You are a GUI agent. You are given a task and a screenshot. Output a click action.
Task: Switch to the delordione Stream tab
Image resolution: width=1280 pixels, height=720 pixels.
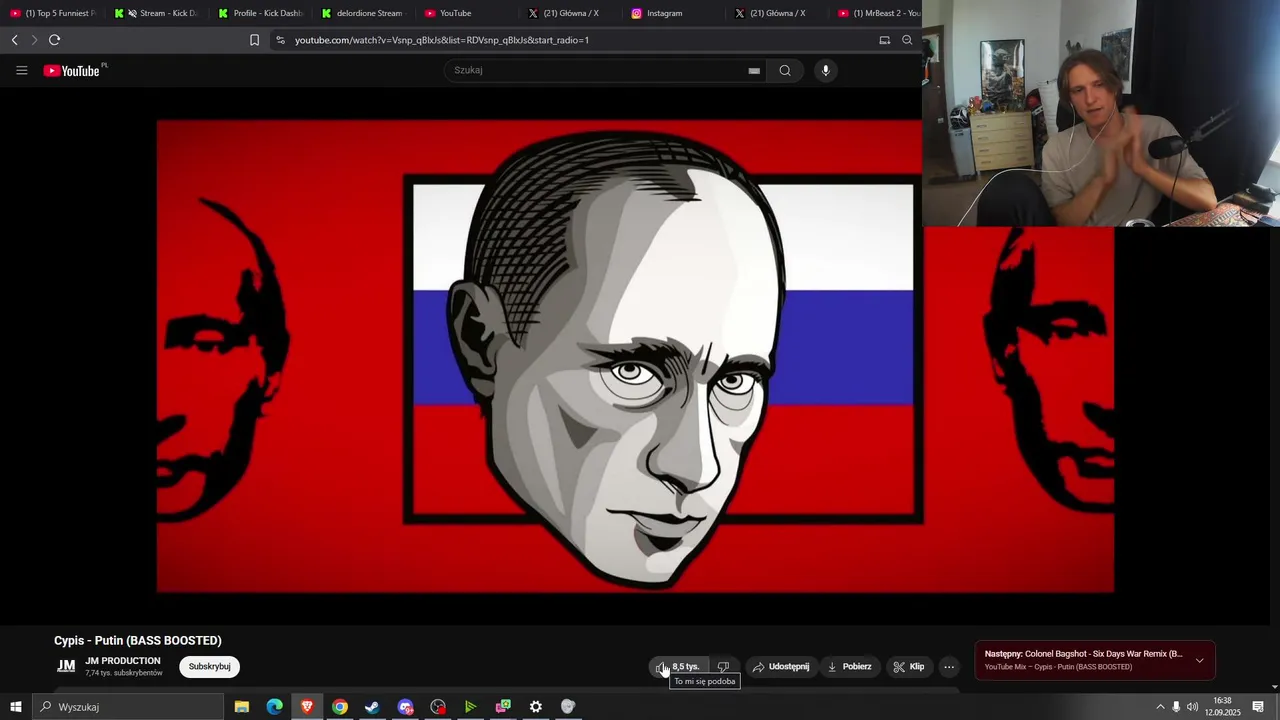coord(363,13)
